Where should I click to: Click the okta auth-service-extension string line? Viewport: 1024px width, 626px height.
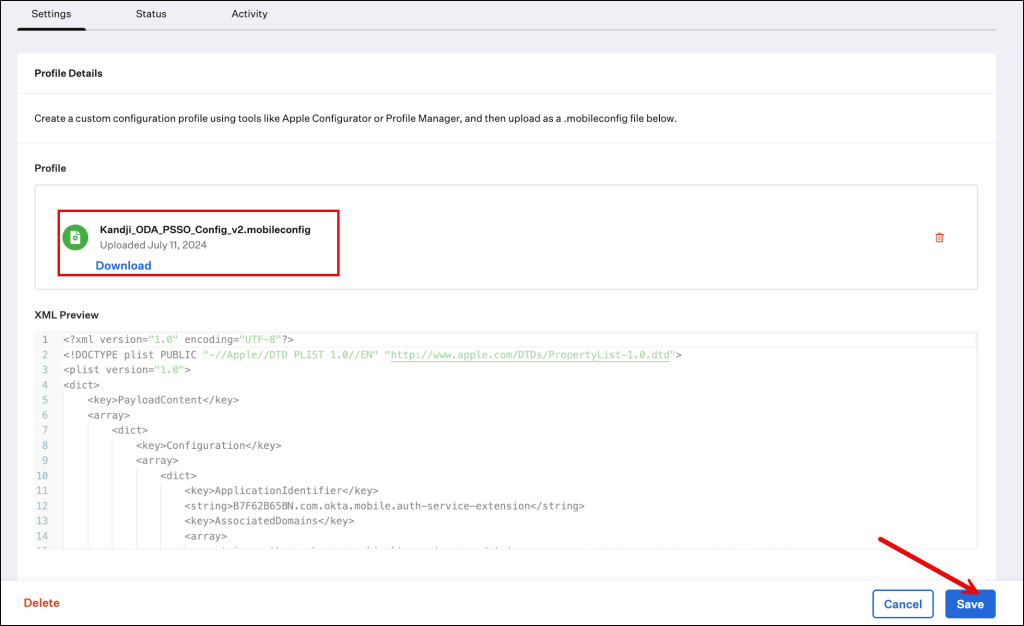click(384, 506)
